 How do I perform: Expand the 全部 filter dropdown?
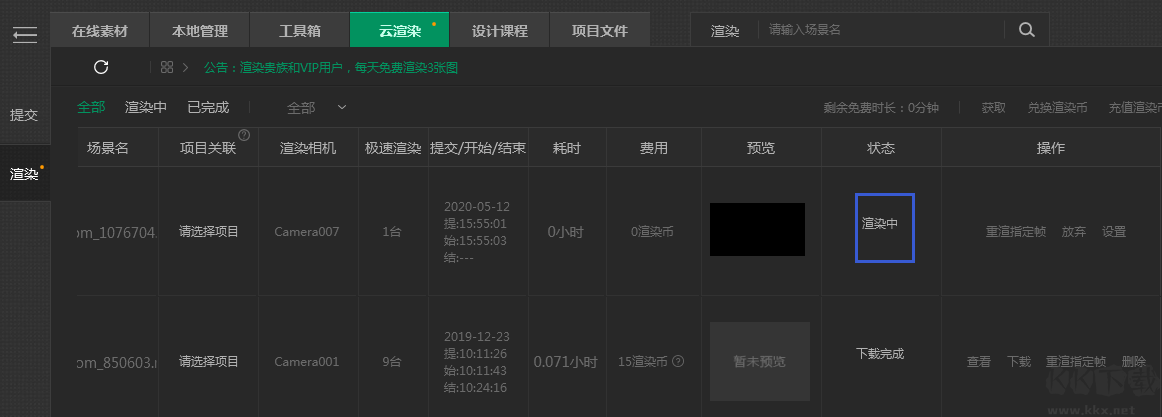316,107
